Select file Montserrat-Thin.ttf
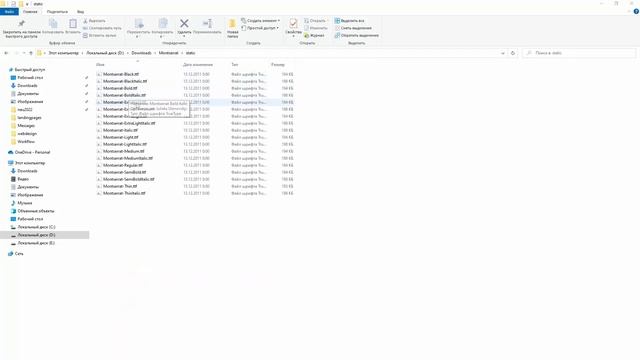The width and height of the screenshot is (640, 360). (120, 186)
